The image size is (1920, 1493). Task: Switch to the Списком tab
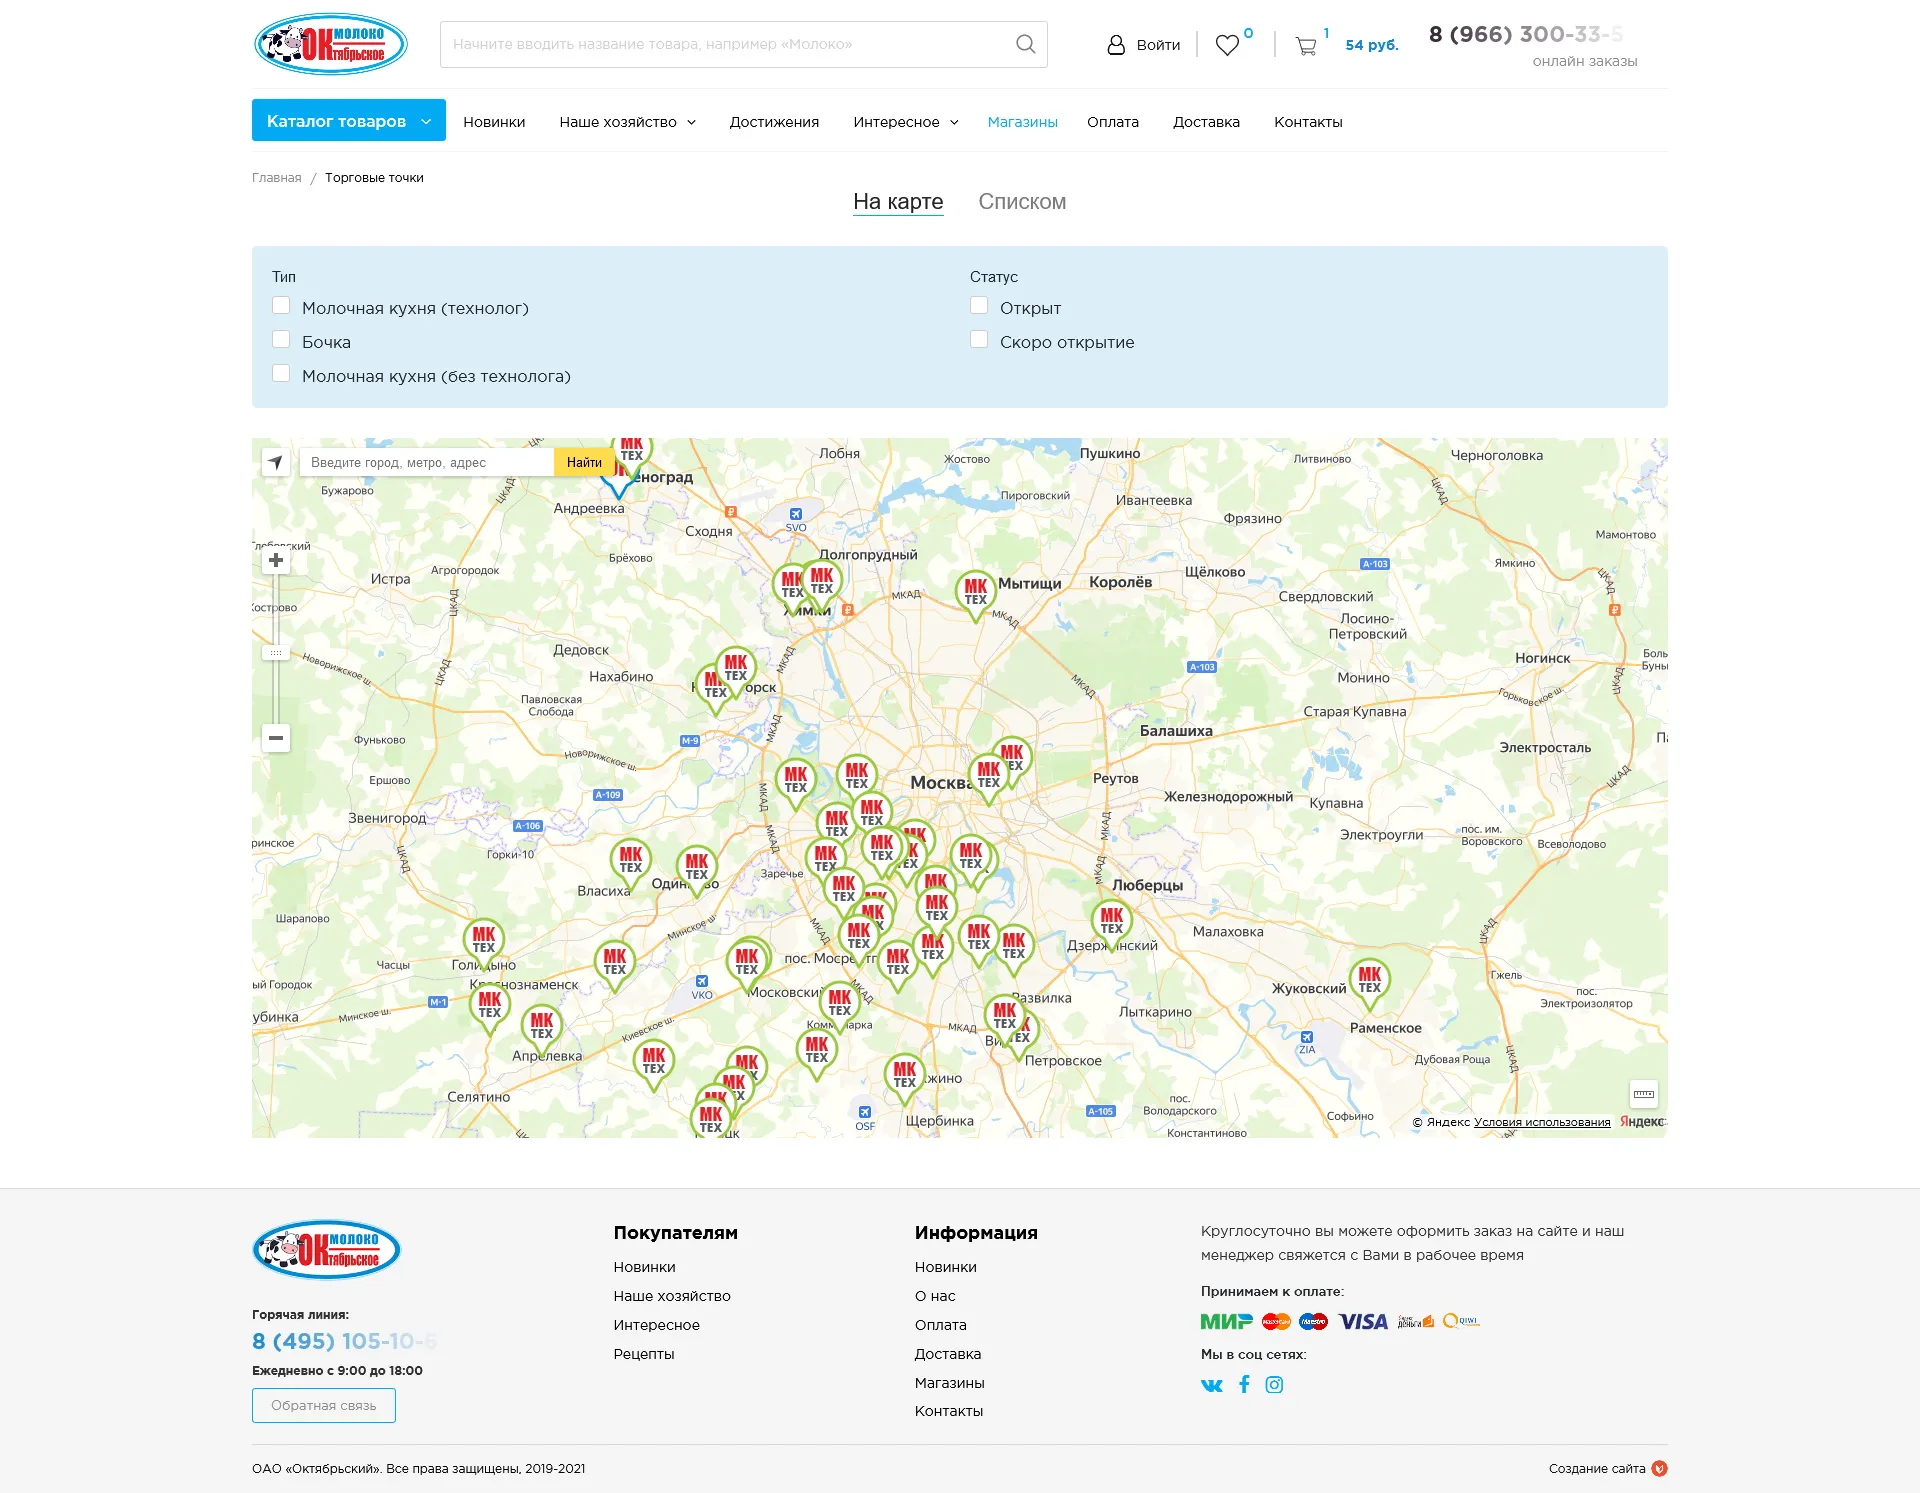(x=1021, y=202)
